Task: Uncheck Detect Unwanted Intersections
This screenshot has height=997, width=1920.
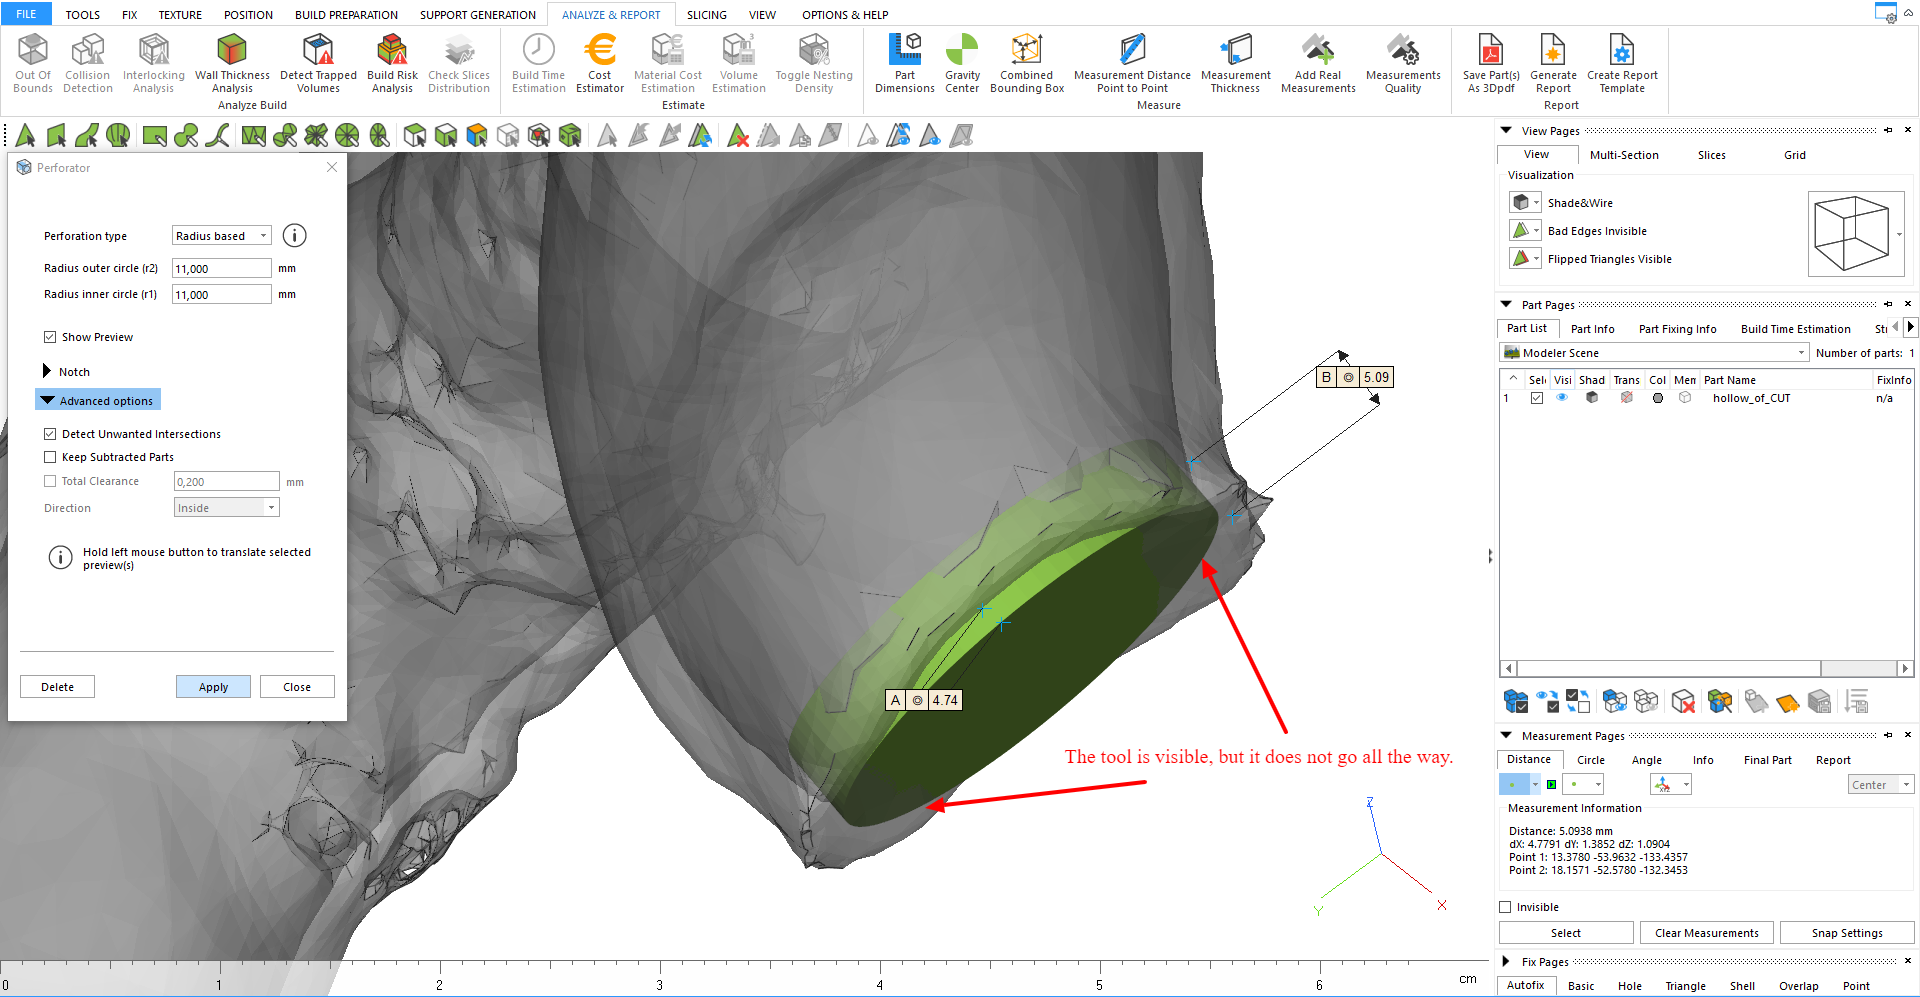Action: tap(50, 434)
